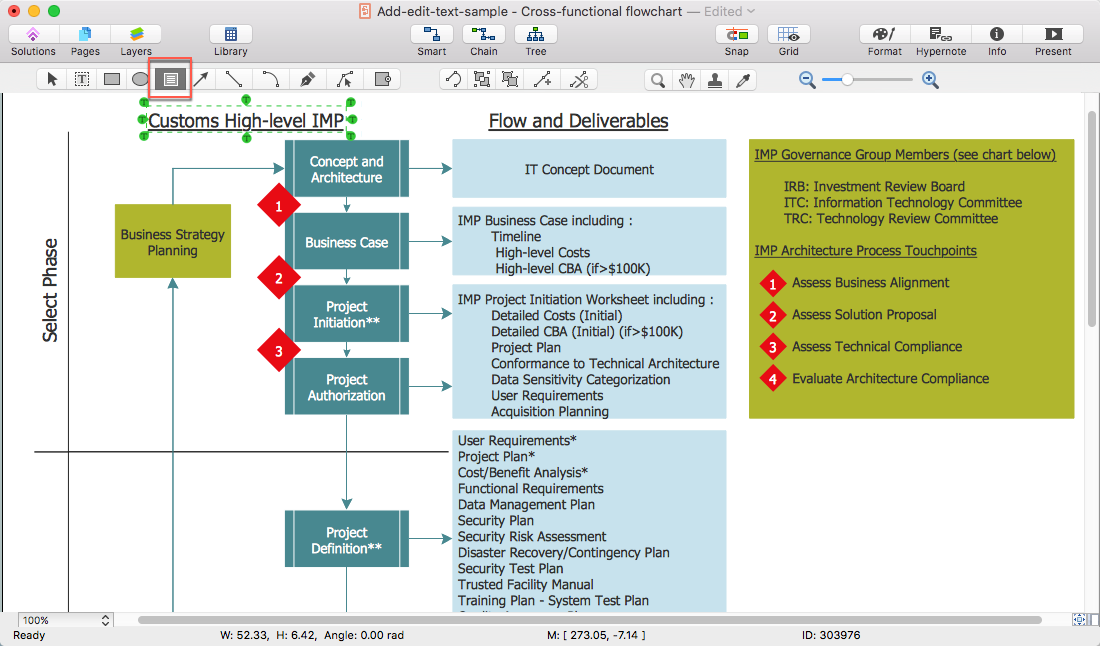Click IMP Governance Group Members heading

[x=905, y=154]
